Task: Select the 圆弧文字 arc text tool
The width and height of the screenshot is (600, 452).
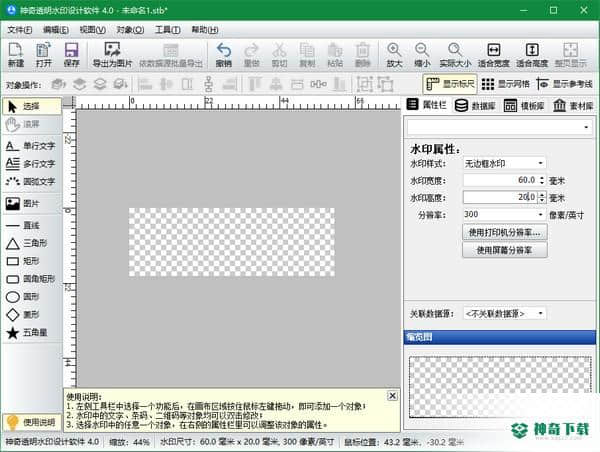Action: point(32,181)
